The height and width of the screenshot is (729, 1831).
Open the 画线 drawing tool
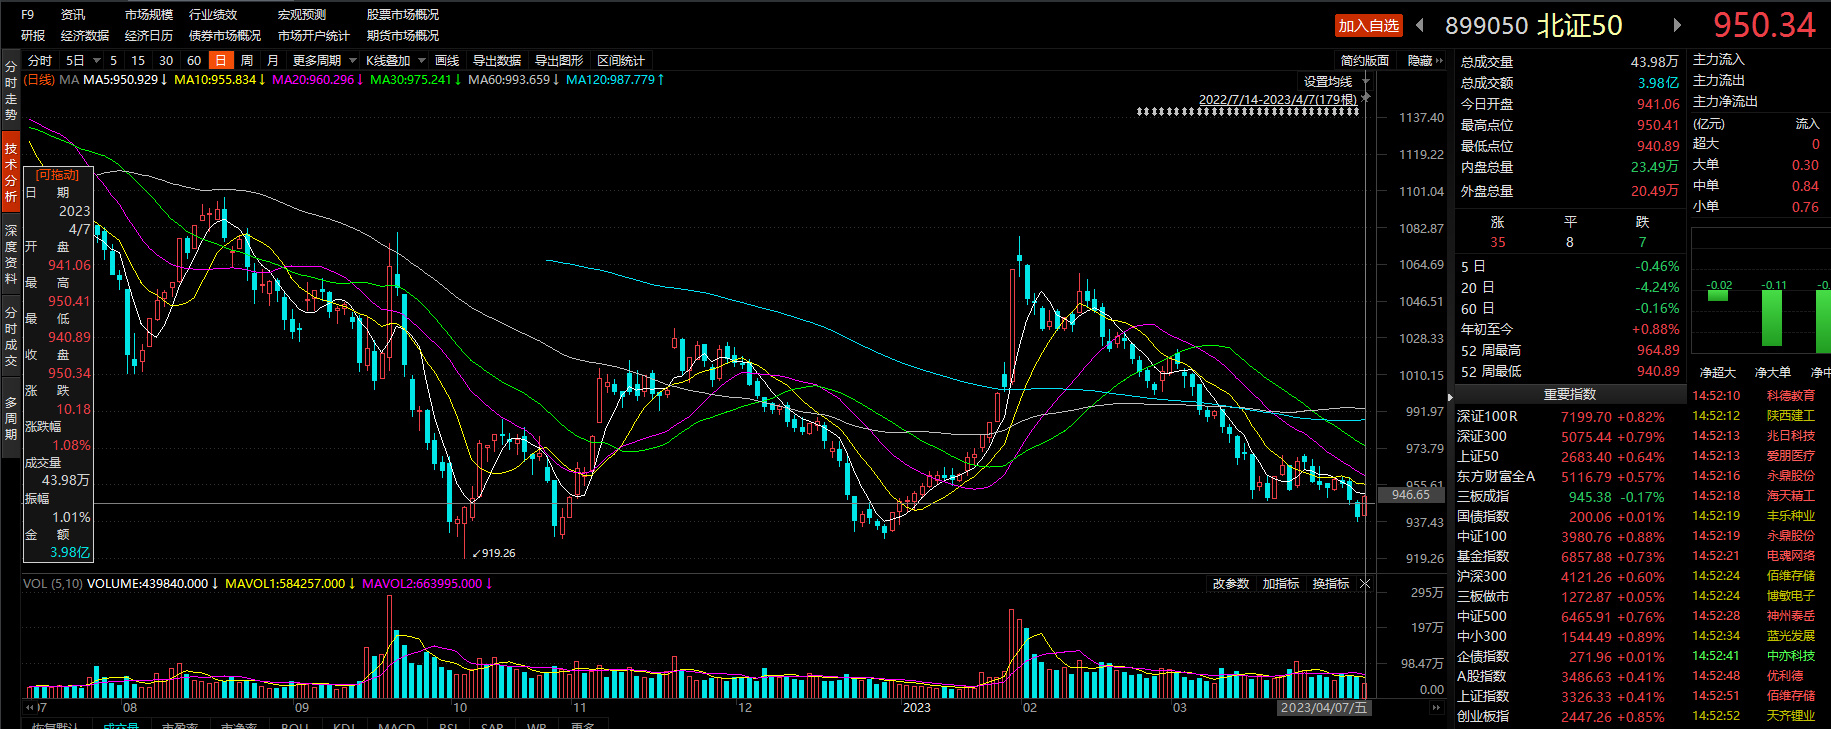tap(447, 61)
